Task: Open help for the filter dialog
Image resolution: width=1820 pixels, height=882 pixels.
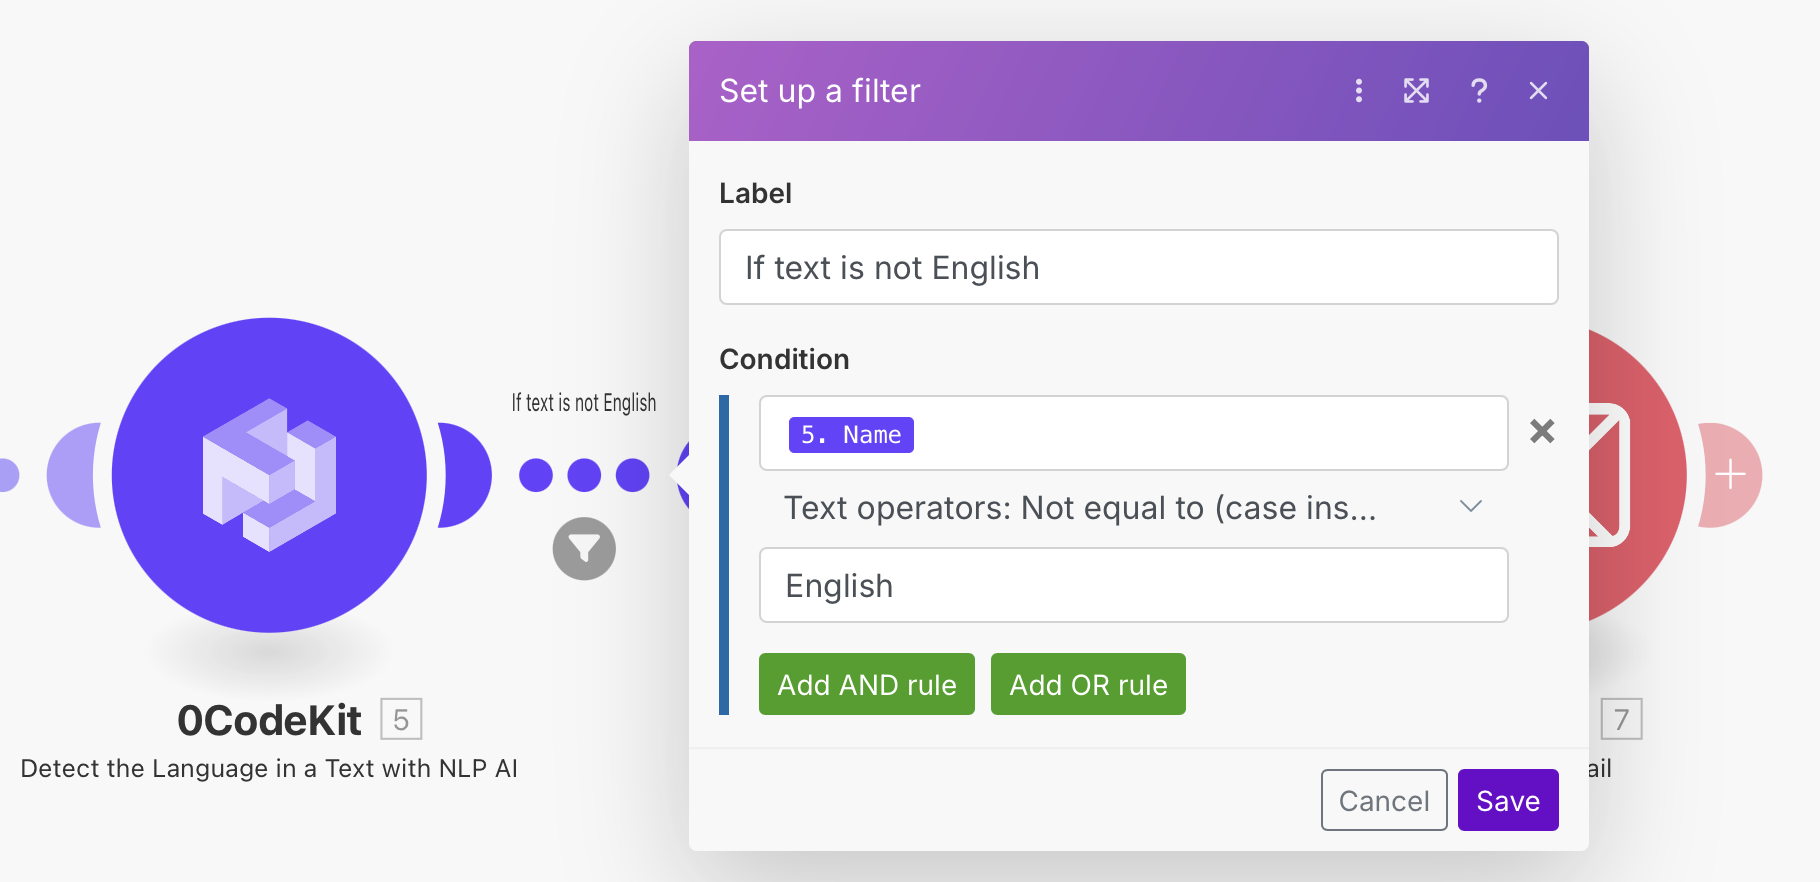Action: 1478,91
